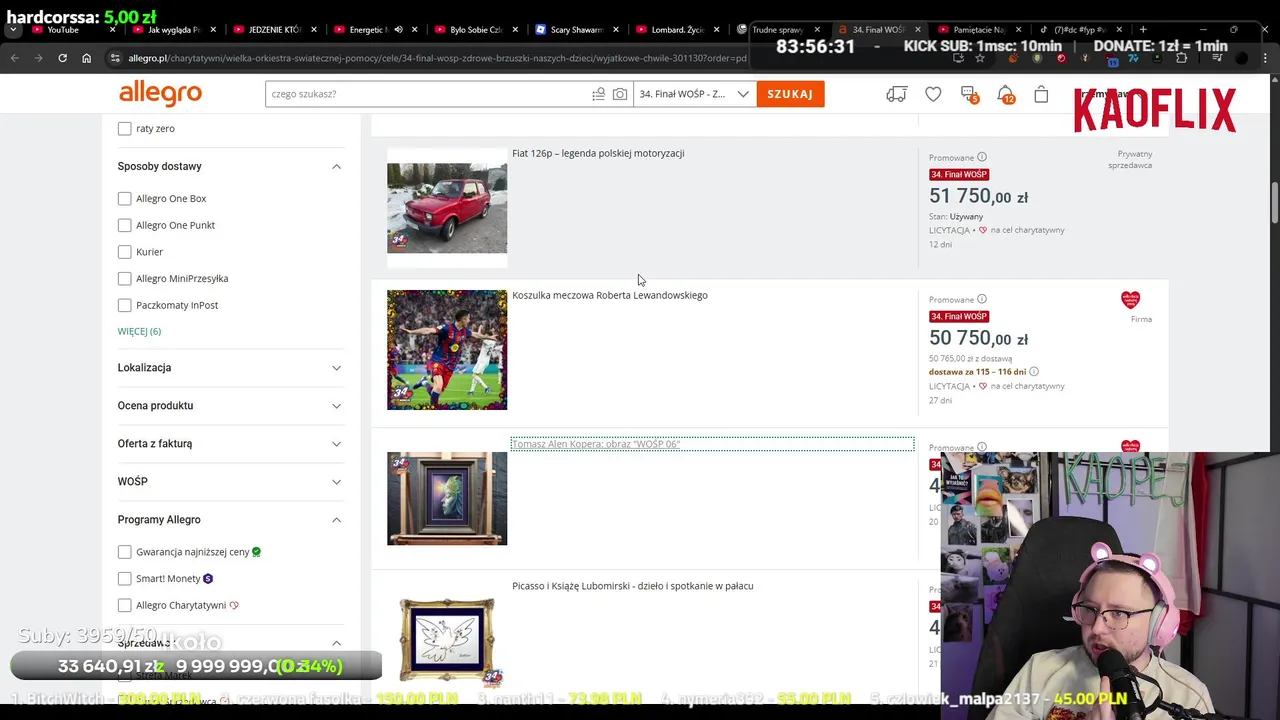Expand the Oferta z fakturą section
Viewport: 1280px width, 720px height.
coord(230,444)
